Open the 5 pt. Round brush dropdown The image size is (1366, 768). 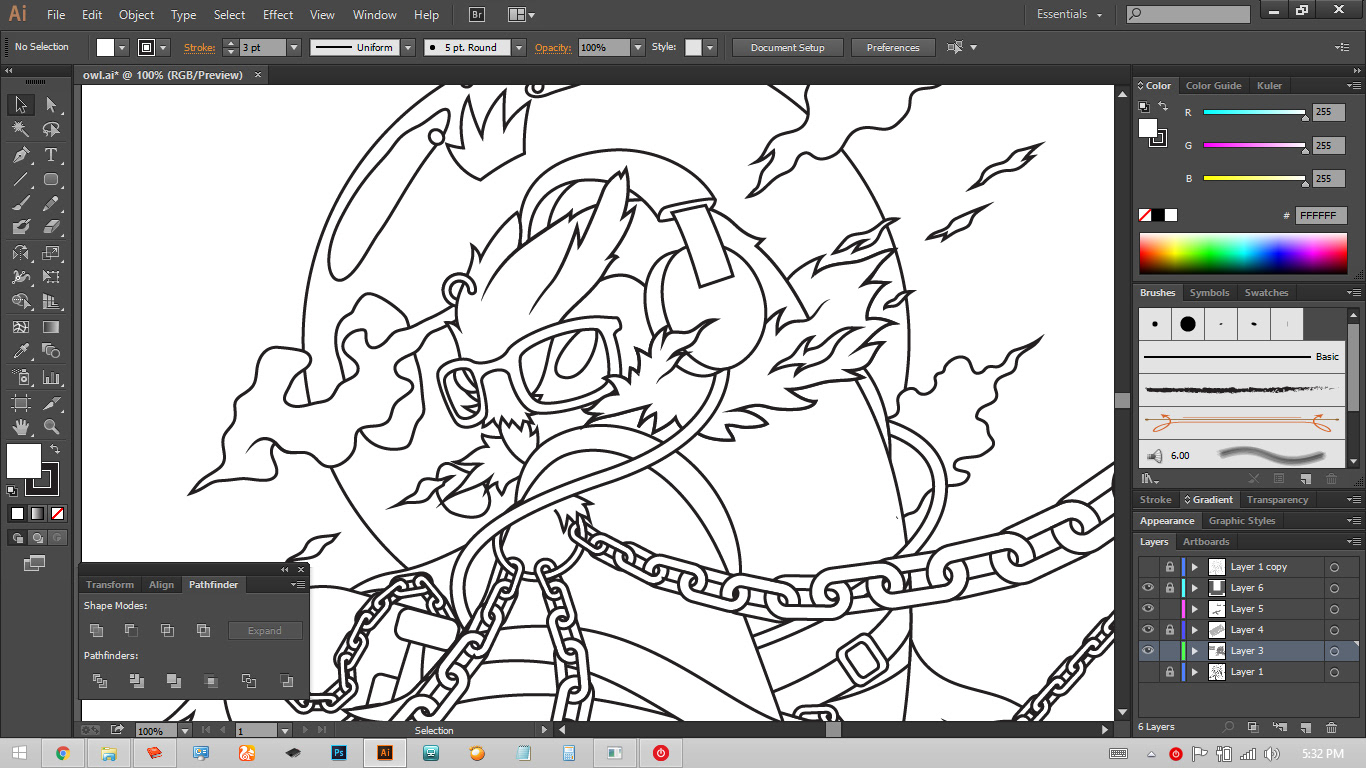click(518, 47)
